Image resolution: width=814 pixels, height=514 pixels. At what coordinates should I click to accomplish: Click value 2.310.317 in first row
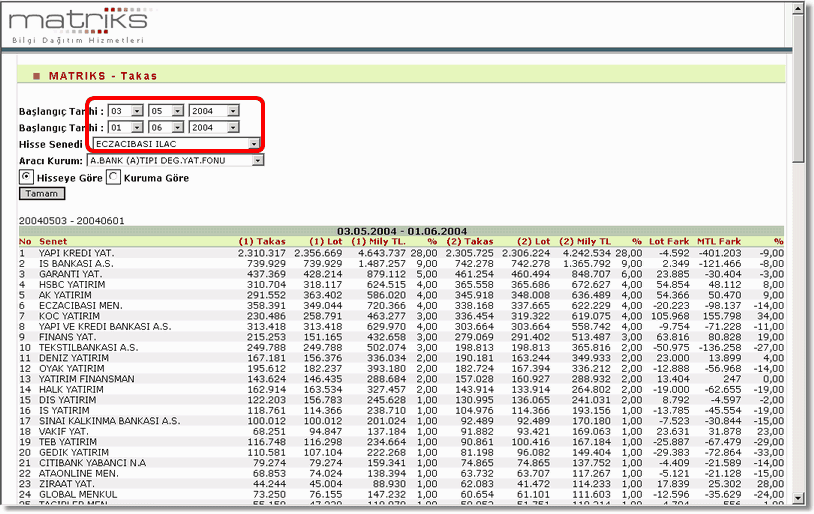[x=262, y=253]
